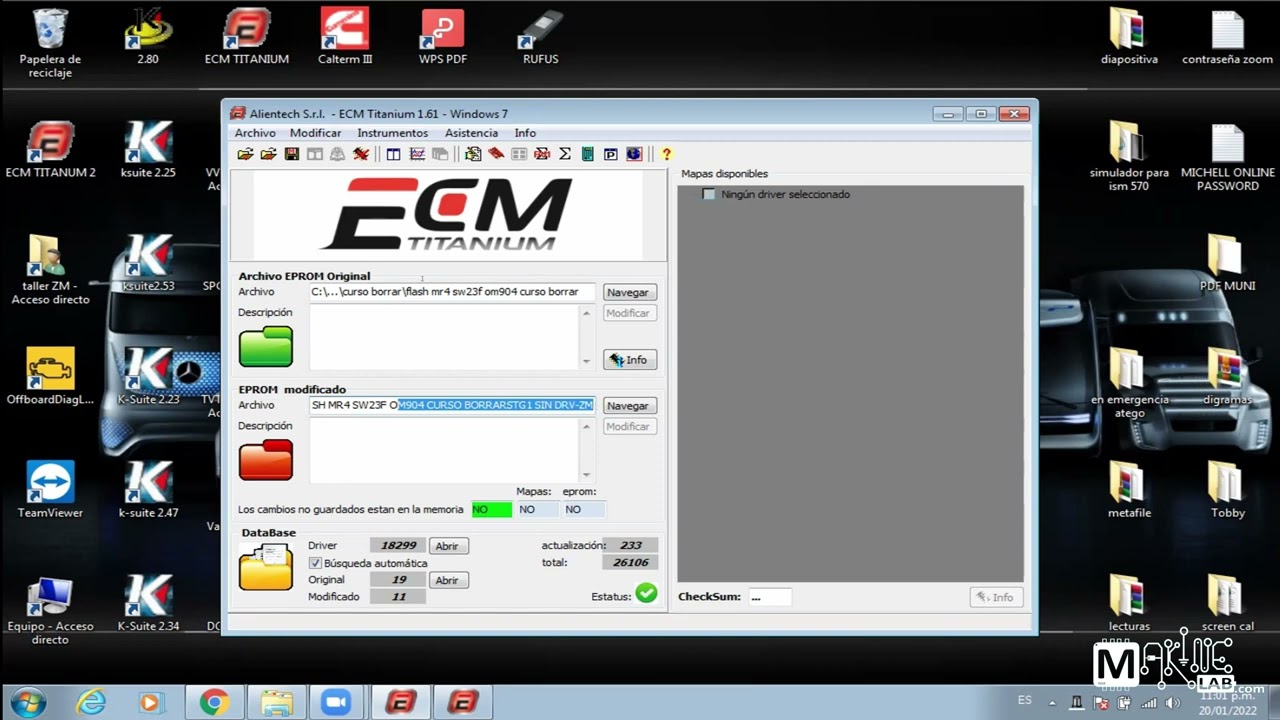Click Abrir next to Driver
The height and width of the screenshot is (720, 1280).
[x=447, y=546]
